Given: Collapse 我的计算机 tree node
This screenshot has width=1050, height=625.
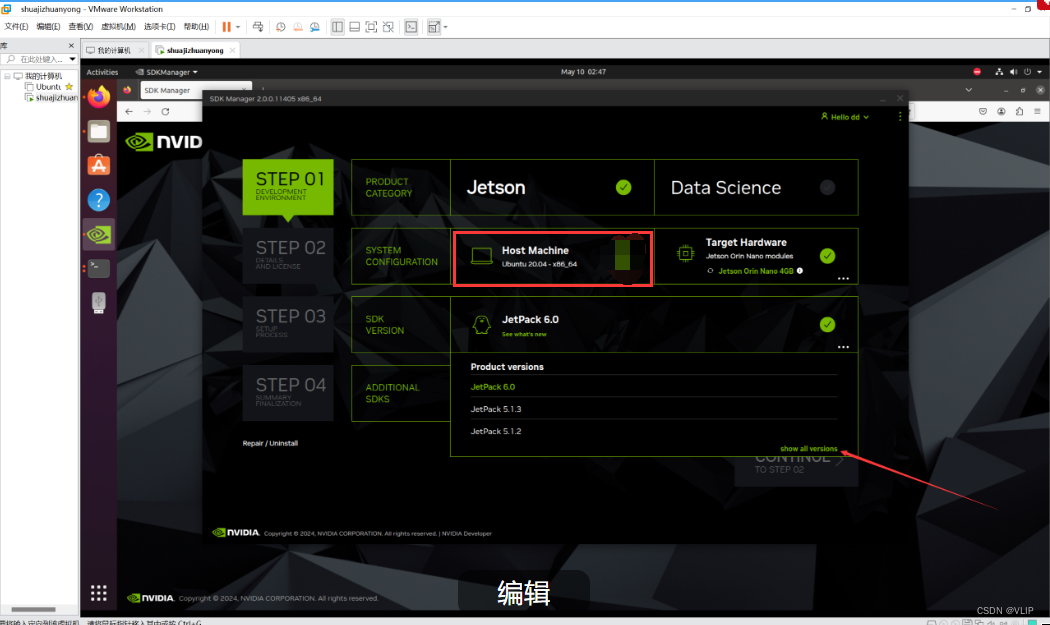Looking at the screenshot, I should coord(7,76).
